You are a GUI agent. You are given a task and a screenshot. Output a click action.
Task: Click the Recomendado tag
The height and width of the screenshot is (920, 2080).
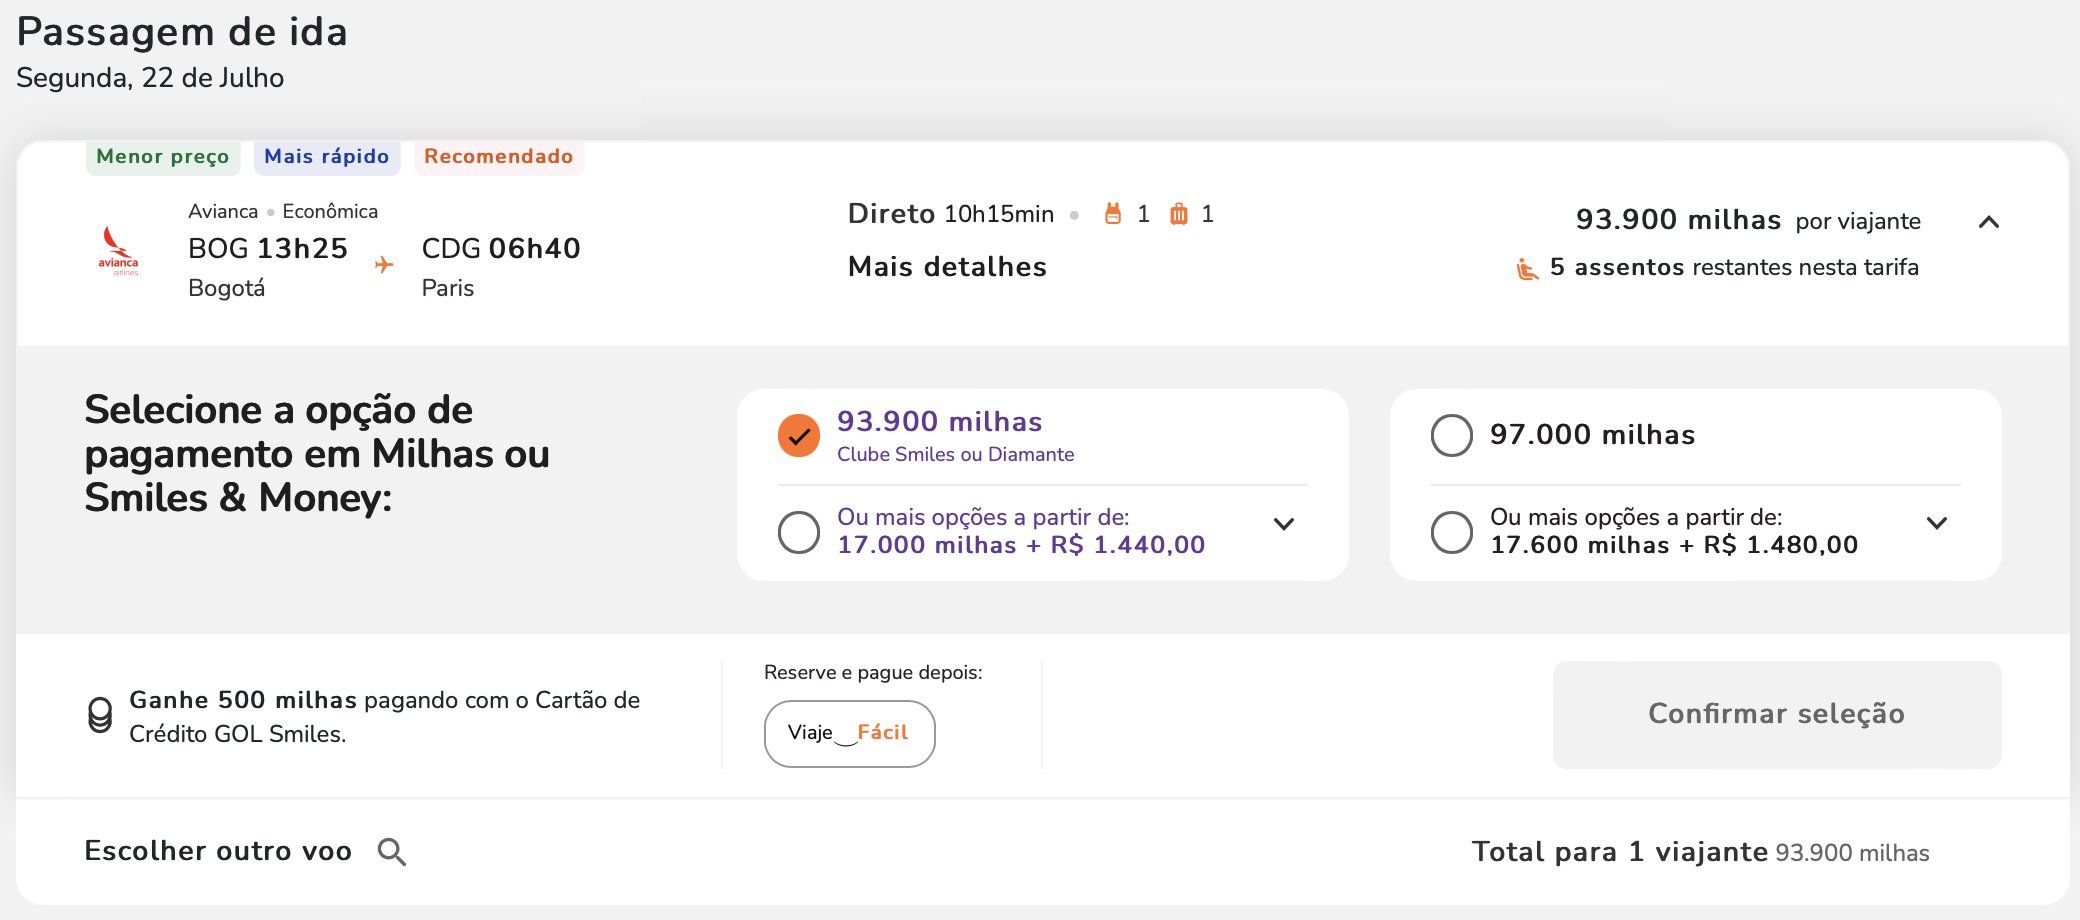(x=499, y=157)
